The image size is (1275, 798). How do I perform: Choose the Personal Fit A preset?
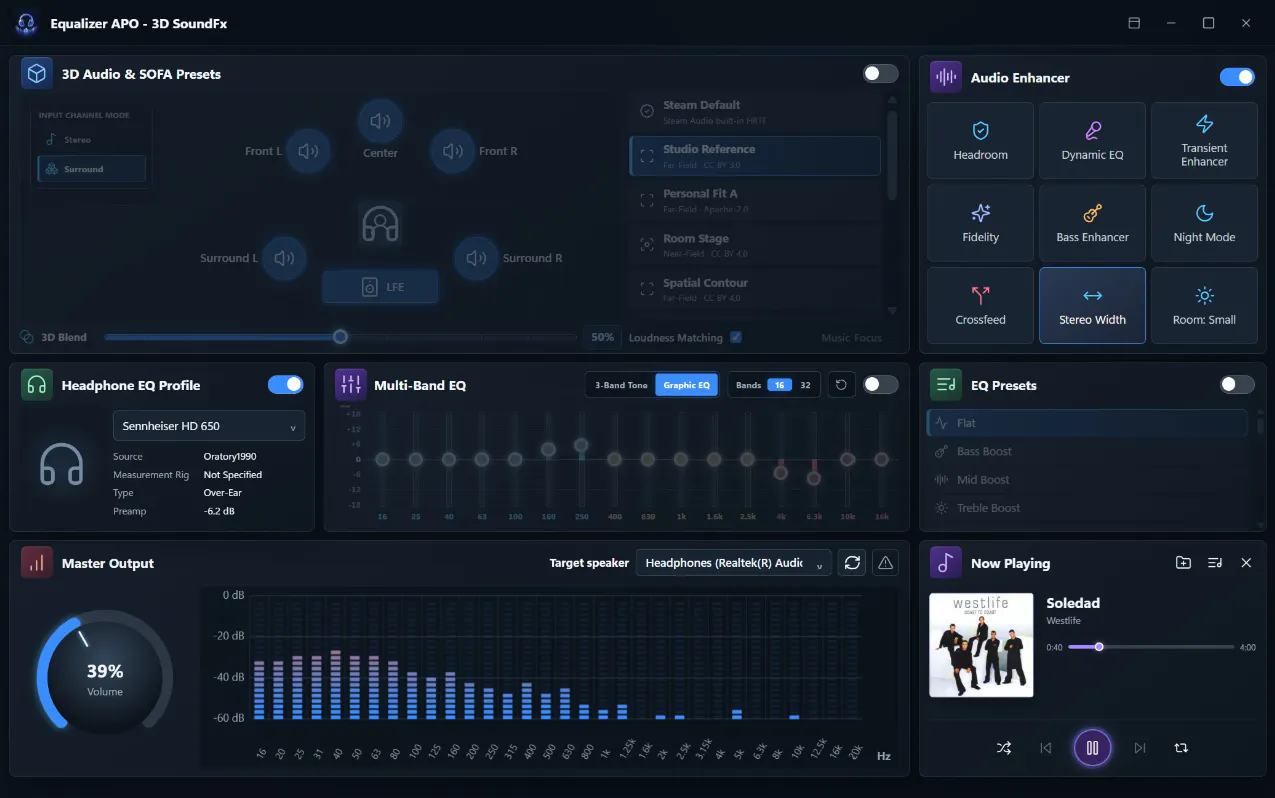(755, 200)
